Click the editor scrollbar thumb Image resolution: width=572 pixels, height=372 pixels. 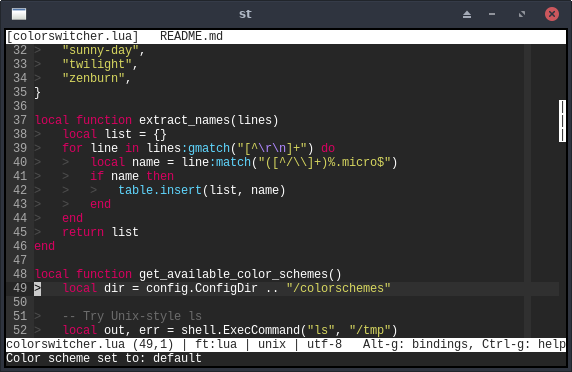[x=562, y=121]
